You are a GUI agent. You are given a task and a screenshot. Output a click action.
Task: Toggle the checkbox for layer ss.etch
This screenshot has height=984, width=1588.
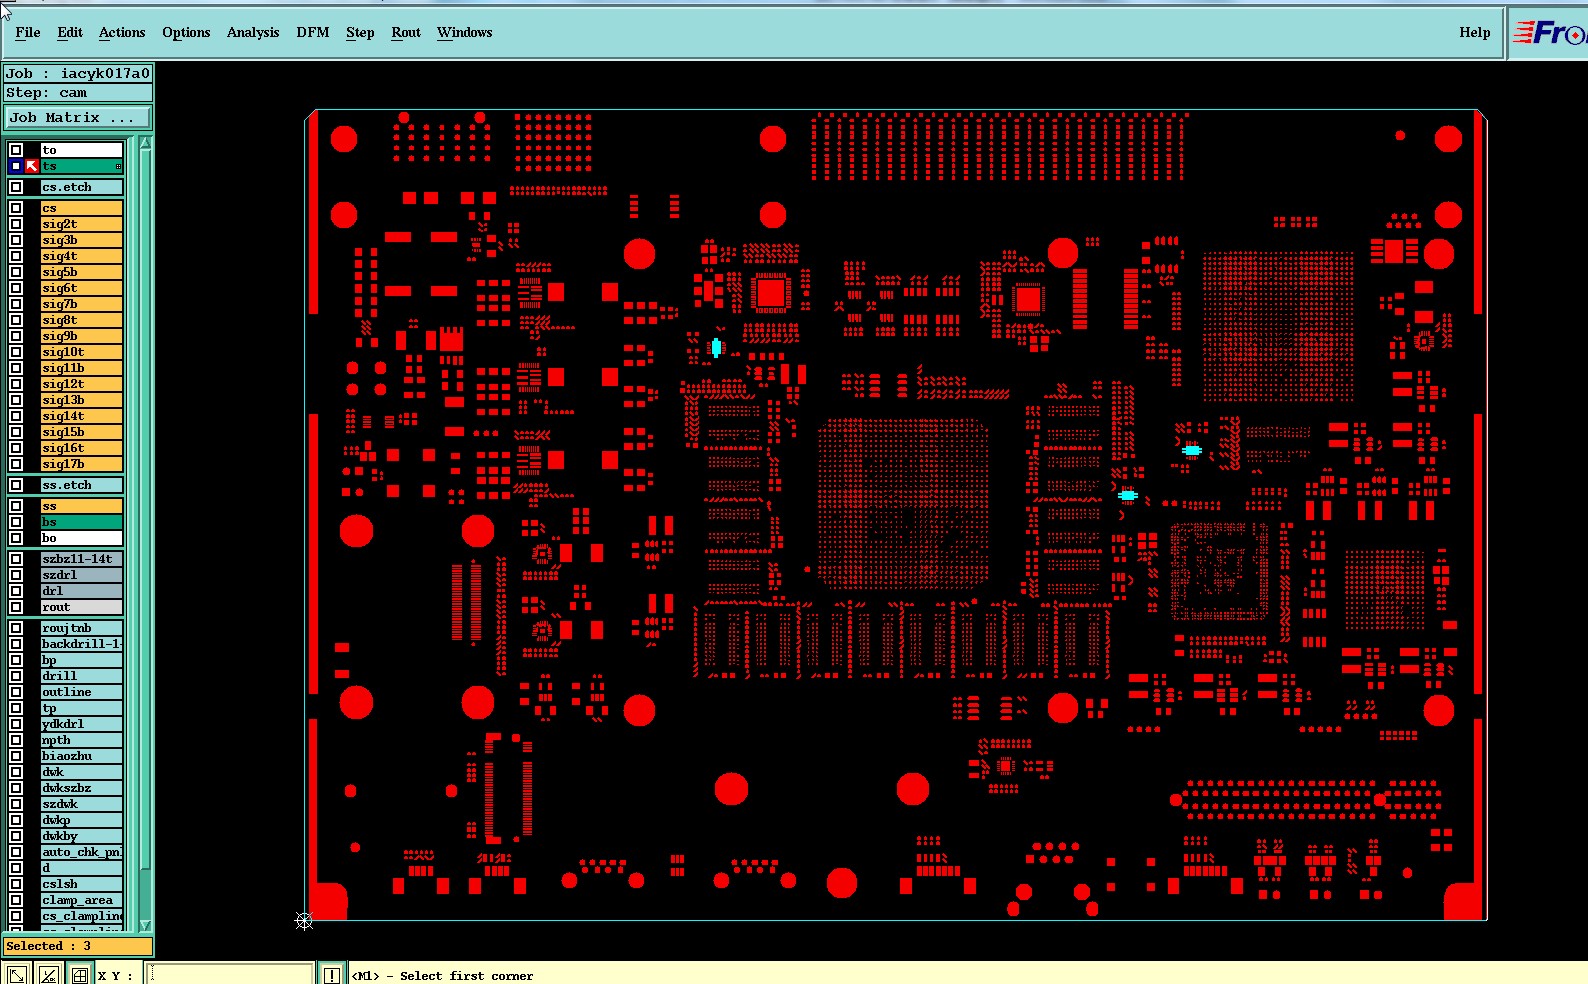coord(16,485)
